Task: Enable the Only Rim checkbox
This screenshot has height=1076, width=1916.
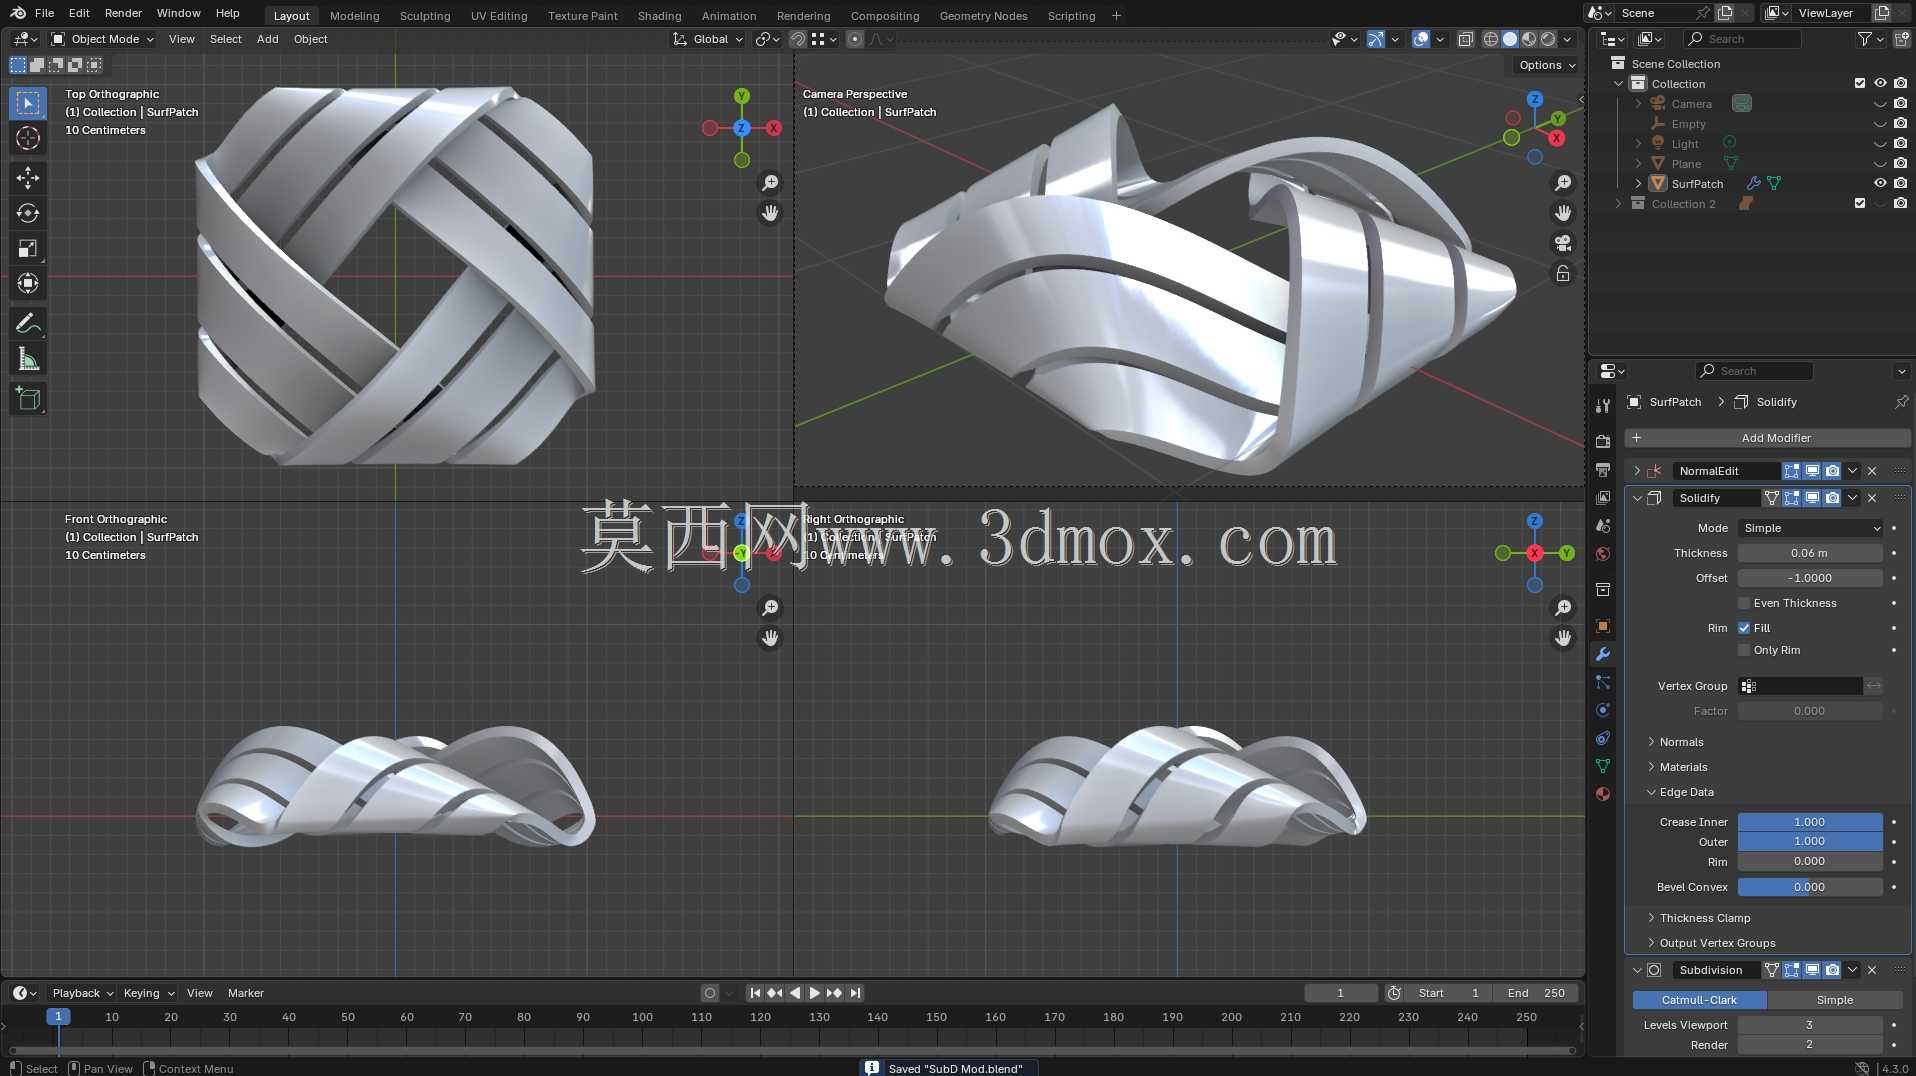Action: click(x=1744, y=650)
